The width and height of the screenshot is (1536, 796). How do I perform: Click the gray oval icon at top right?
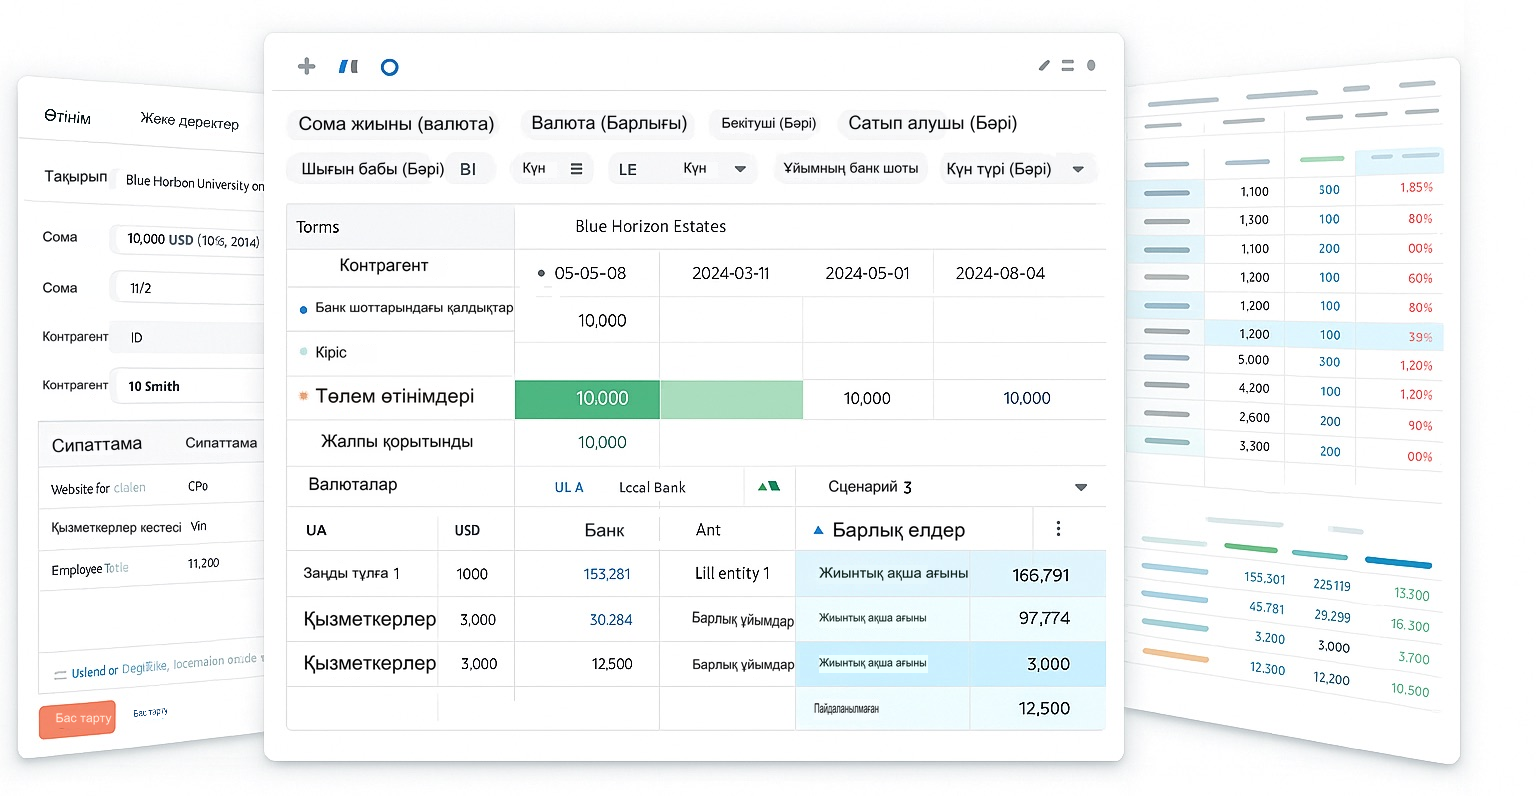point(1091,65)
